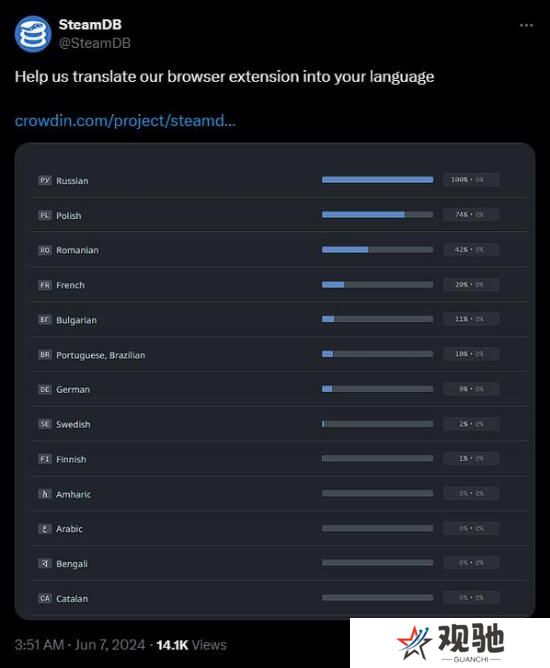Select the Portuguese, Brazilian language row

[x=279, y=354]
